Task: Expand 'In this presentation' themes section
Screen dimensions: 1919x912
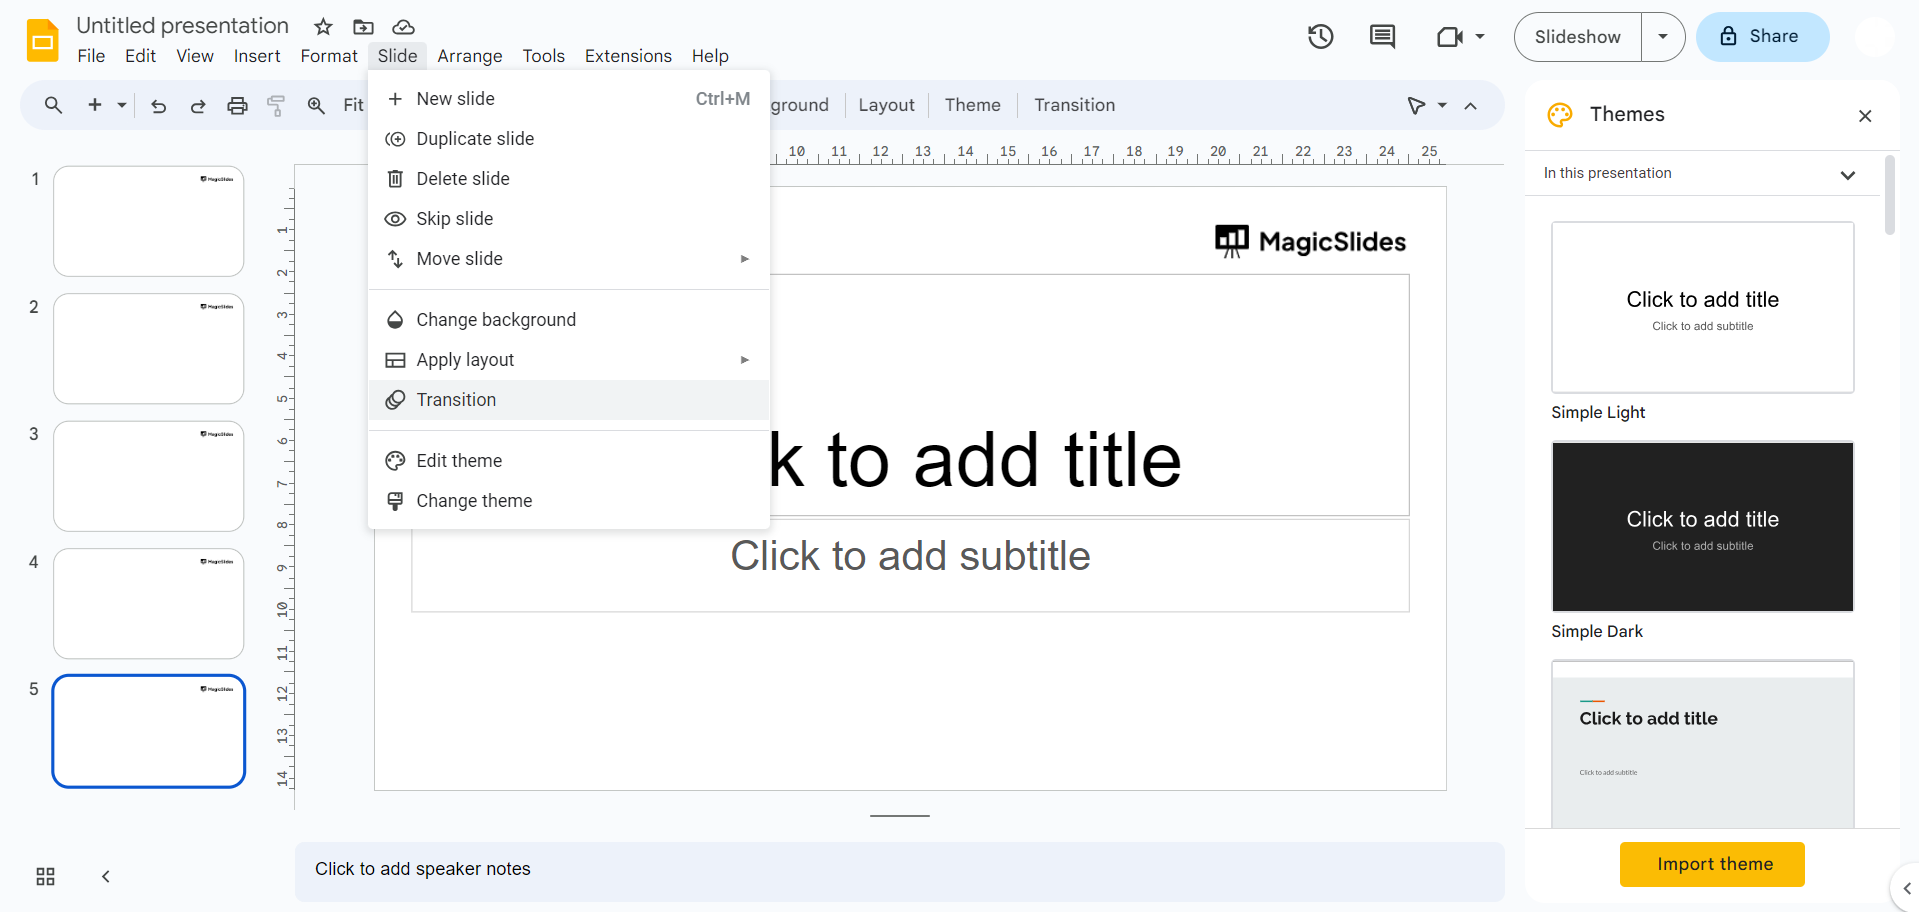Action: [1847, 174]
